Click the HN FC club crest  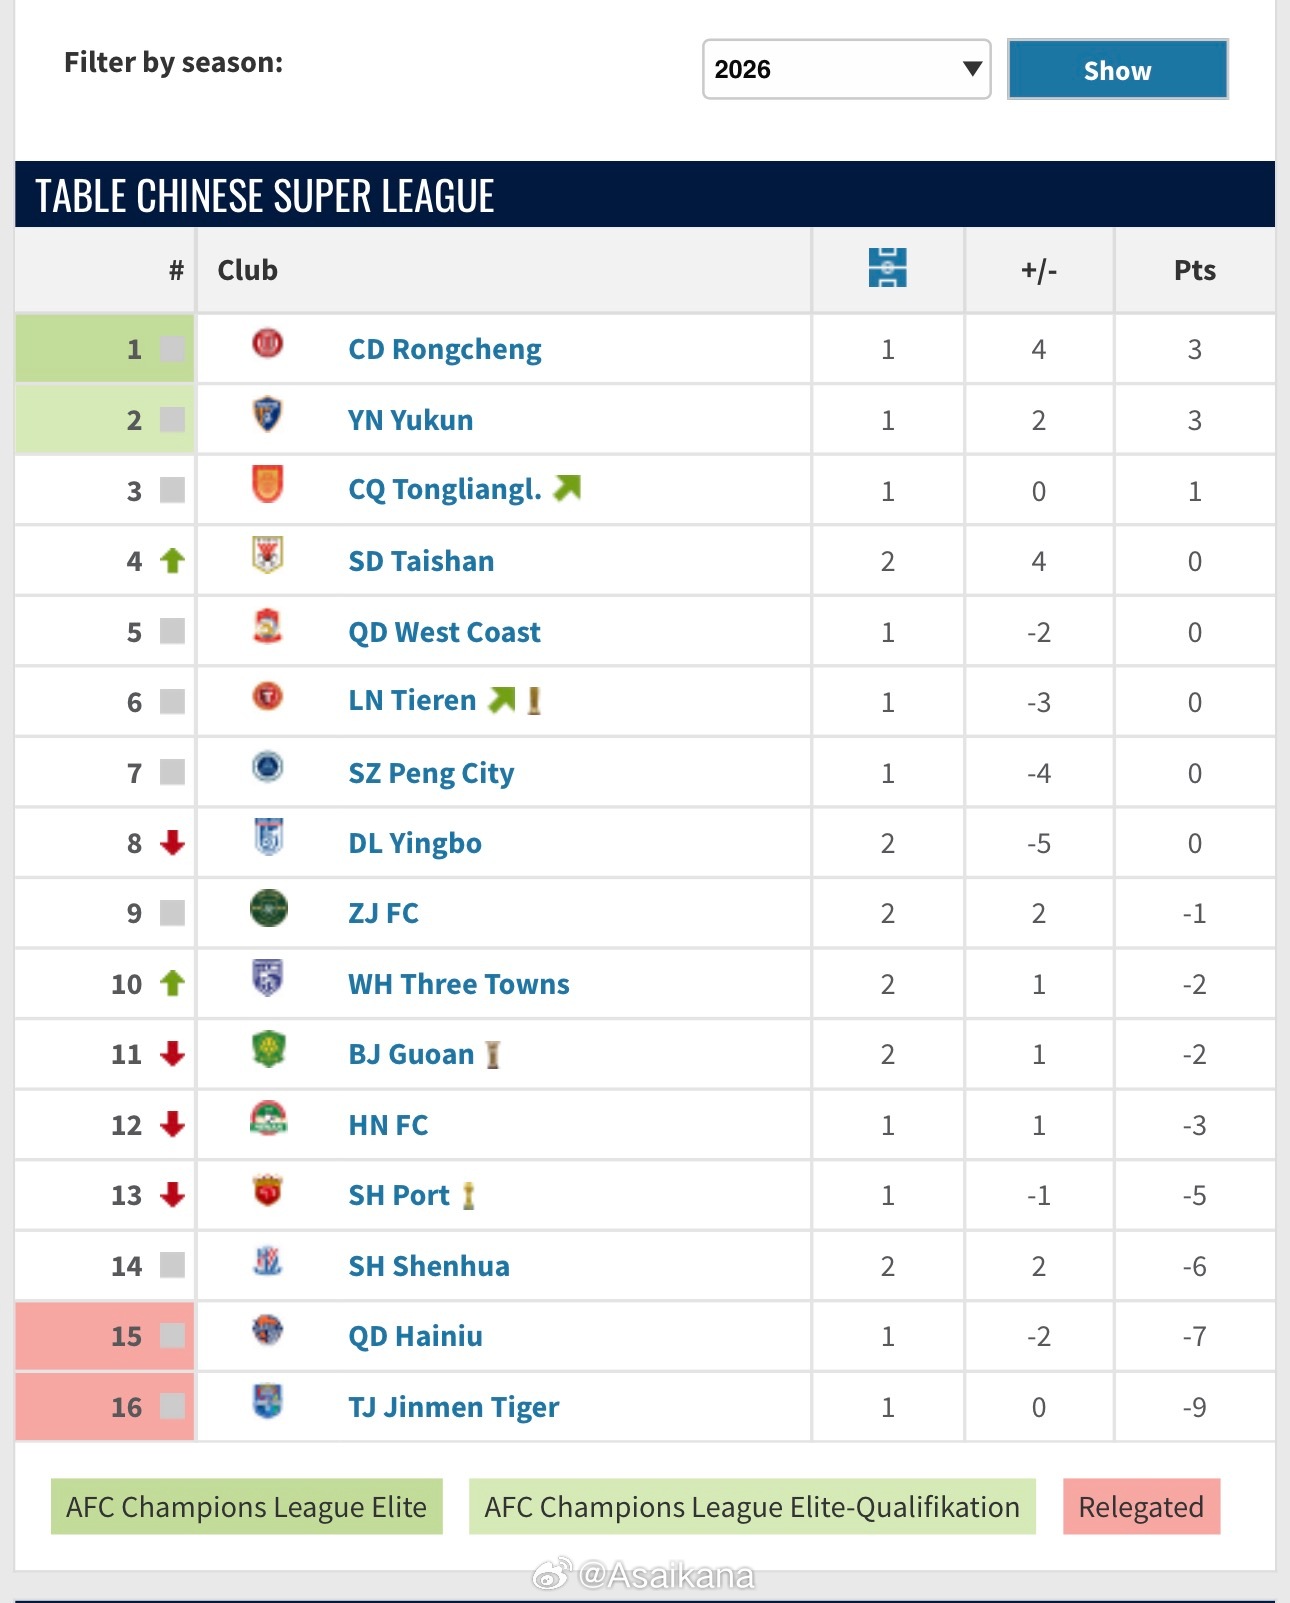point(268,1119)
